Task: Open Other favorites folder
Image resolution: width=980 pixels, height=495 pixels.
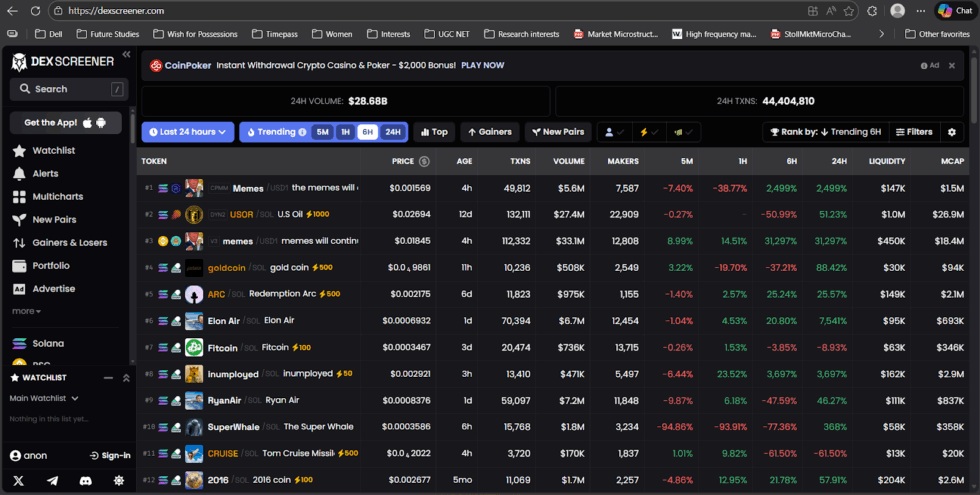Action: pos(937,34)
